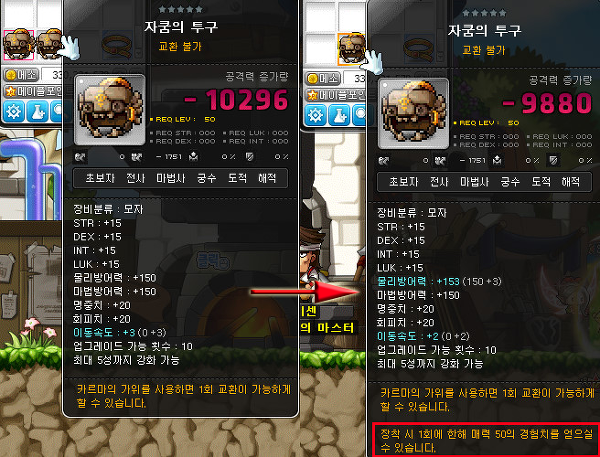
Task: Click the flask plus icon in right inventory
Action: coord(339,115)
